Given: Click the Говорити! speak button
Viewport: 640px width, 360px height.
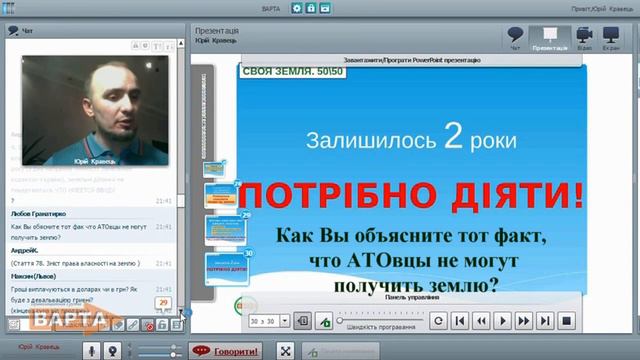Looking at the screenshot, I should [225, 351].
